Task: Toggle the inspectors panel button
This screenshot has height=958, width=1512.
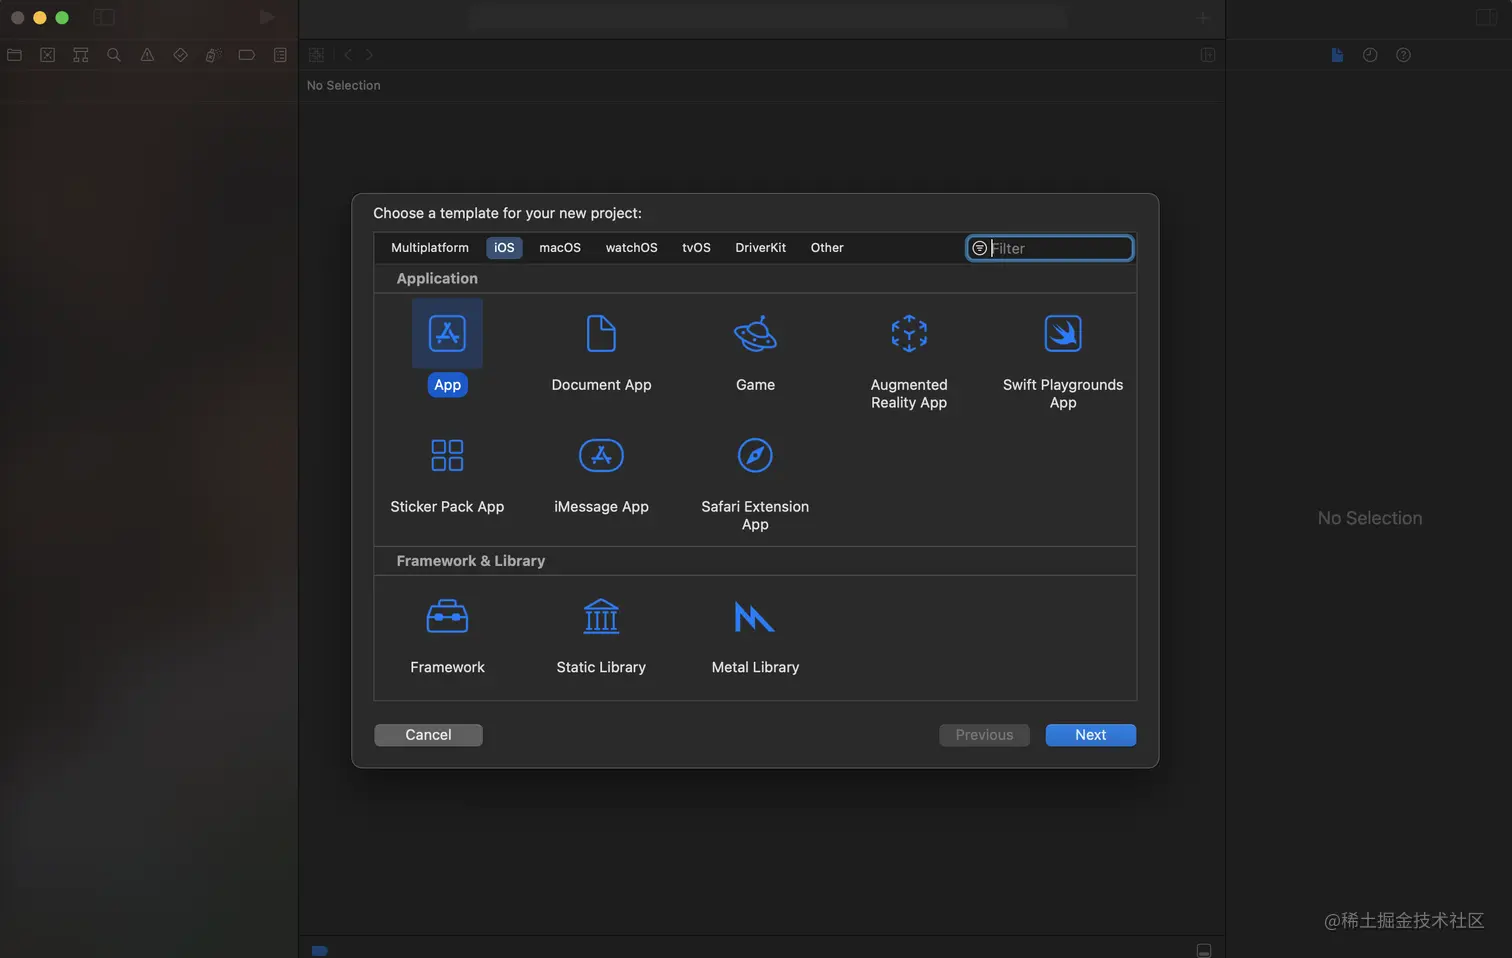Action: pyautogui.click(x=1486, y=17)
